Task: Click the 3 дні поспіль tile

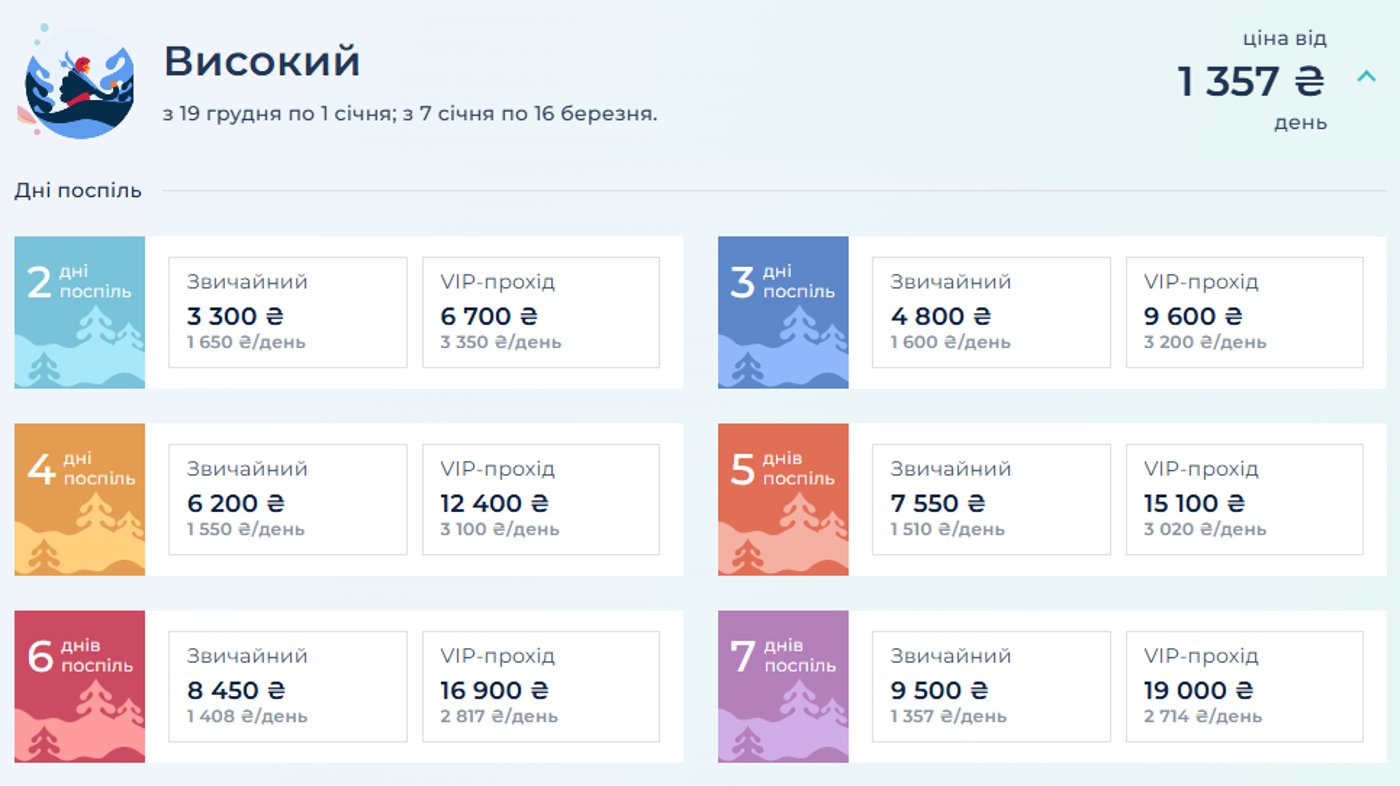Action: click(783, 312)
